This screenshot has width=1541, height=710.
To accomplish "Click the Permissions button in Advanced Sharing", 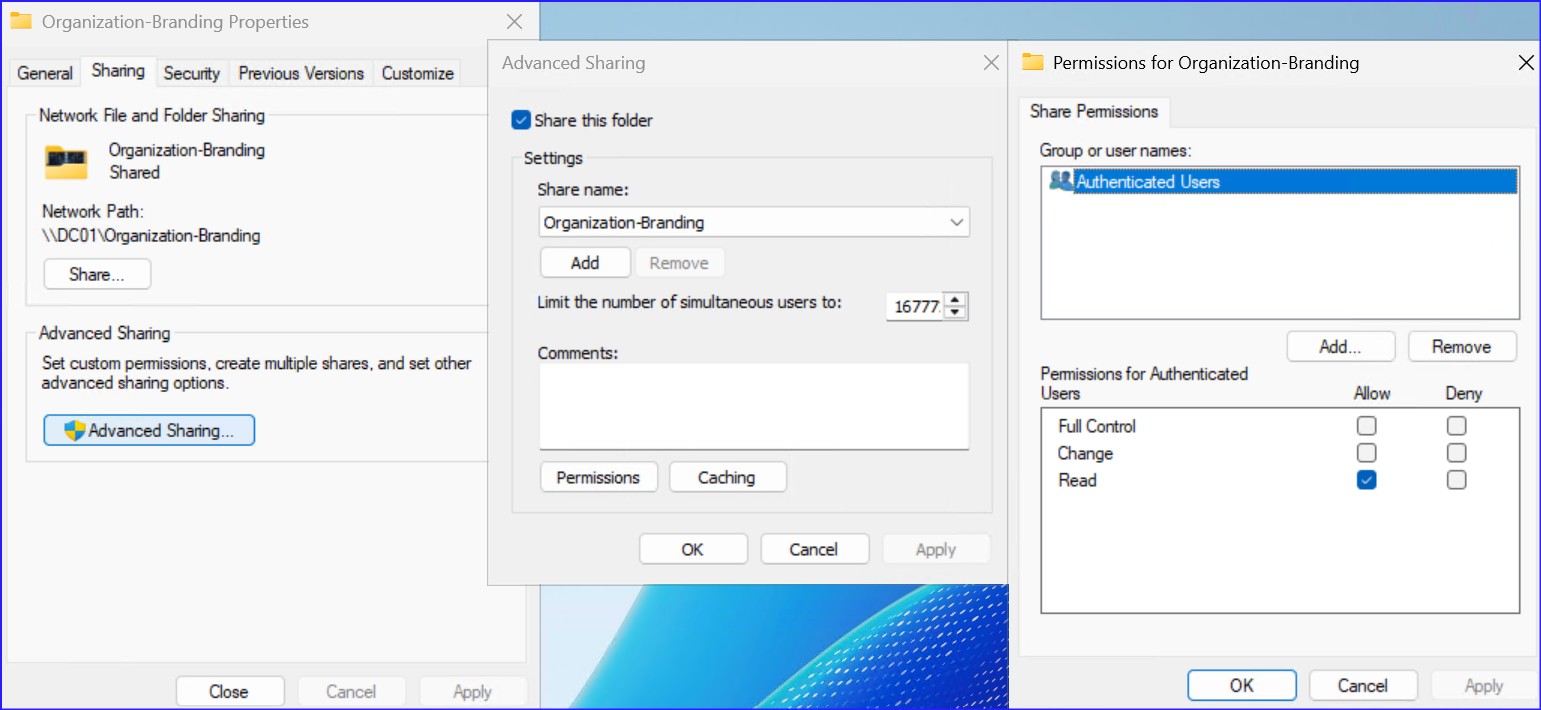I will point(598,477).
